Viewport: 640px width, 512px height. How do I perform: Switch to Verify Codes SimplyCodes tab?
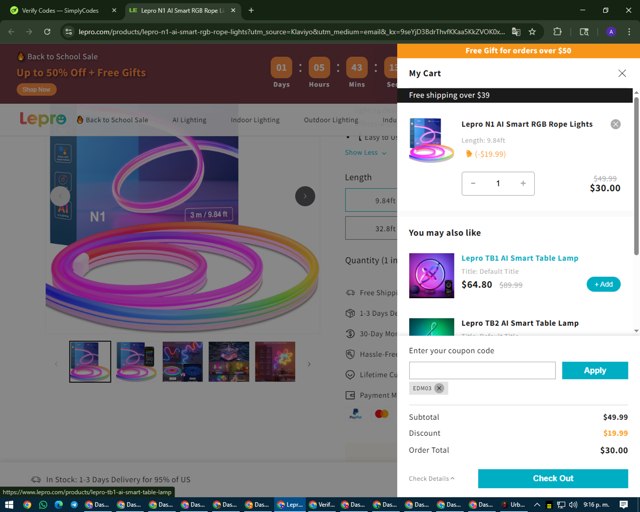point(60,11)
